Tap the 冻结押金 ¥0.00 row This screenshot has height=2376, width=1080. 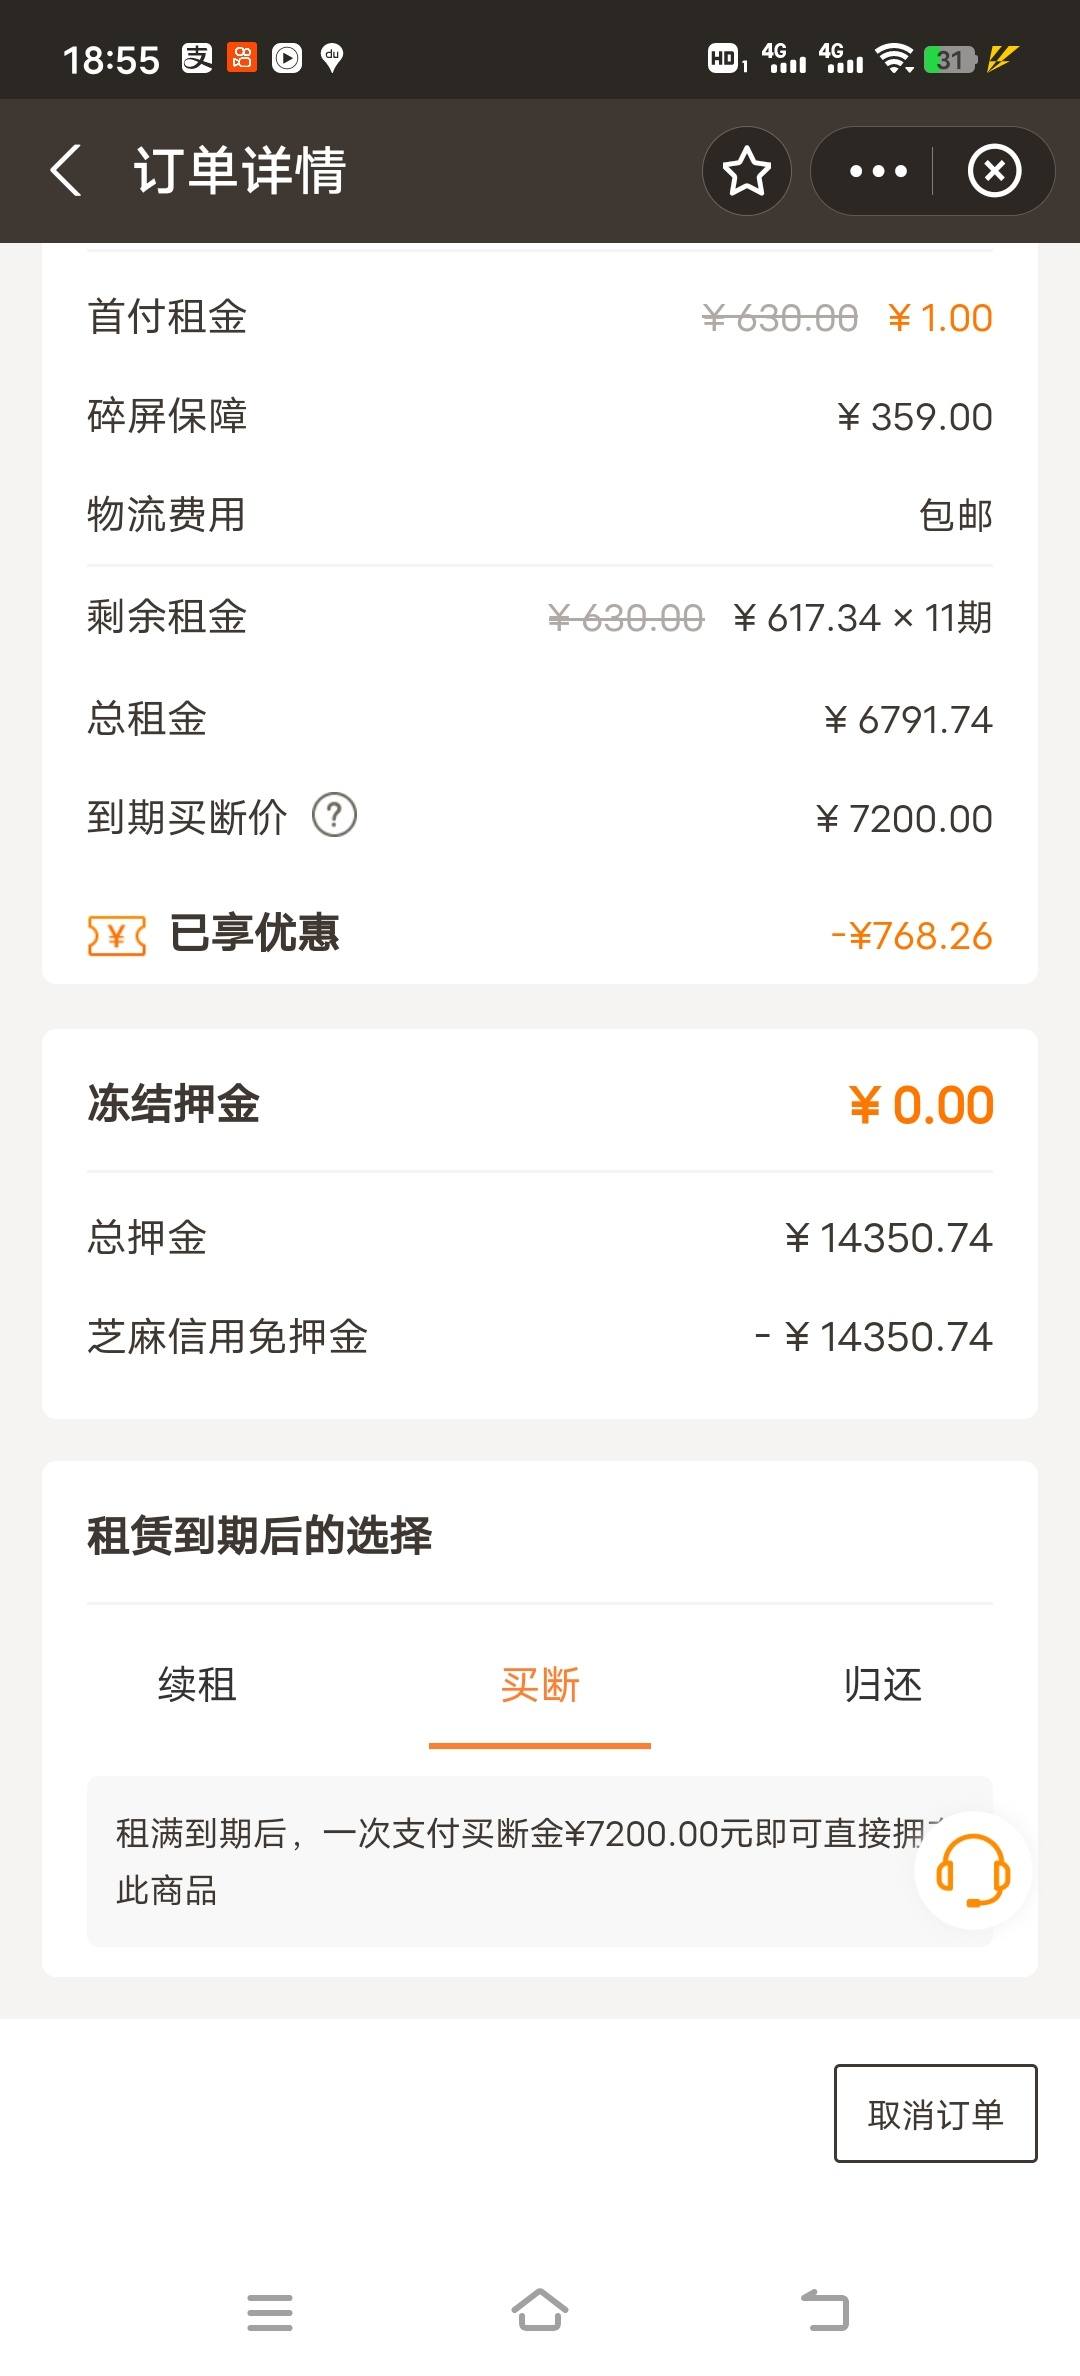(540, 1104)
